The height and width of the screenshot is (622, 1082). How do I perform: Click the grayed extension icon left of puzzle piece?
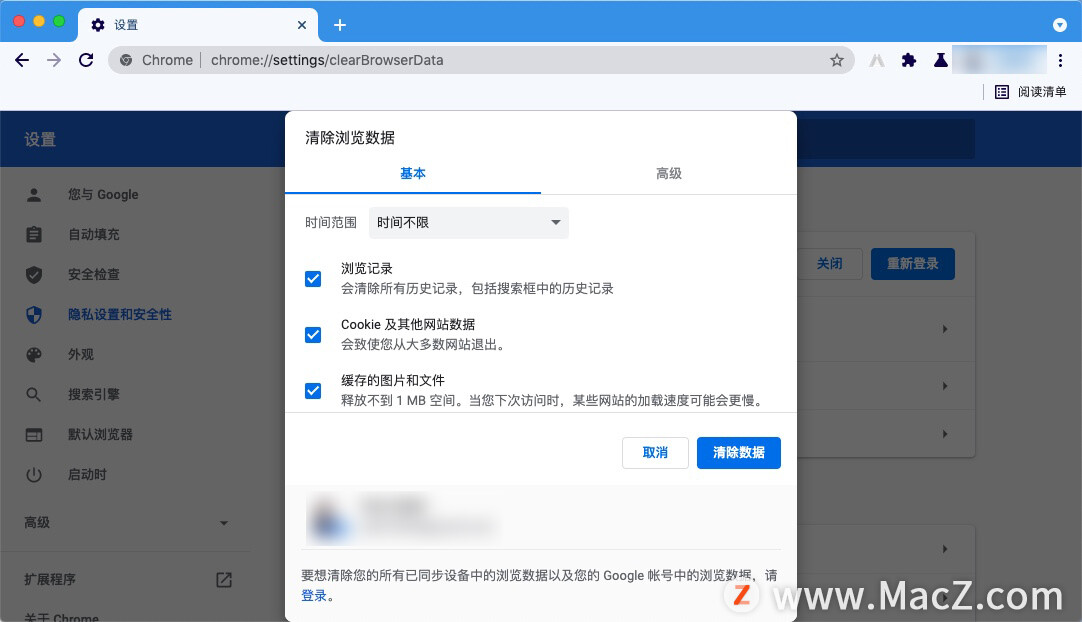[x=877, y=60]
